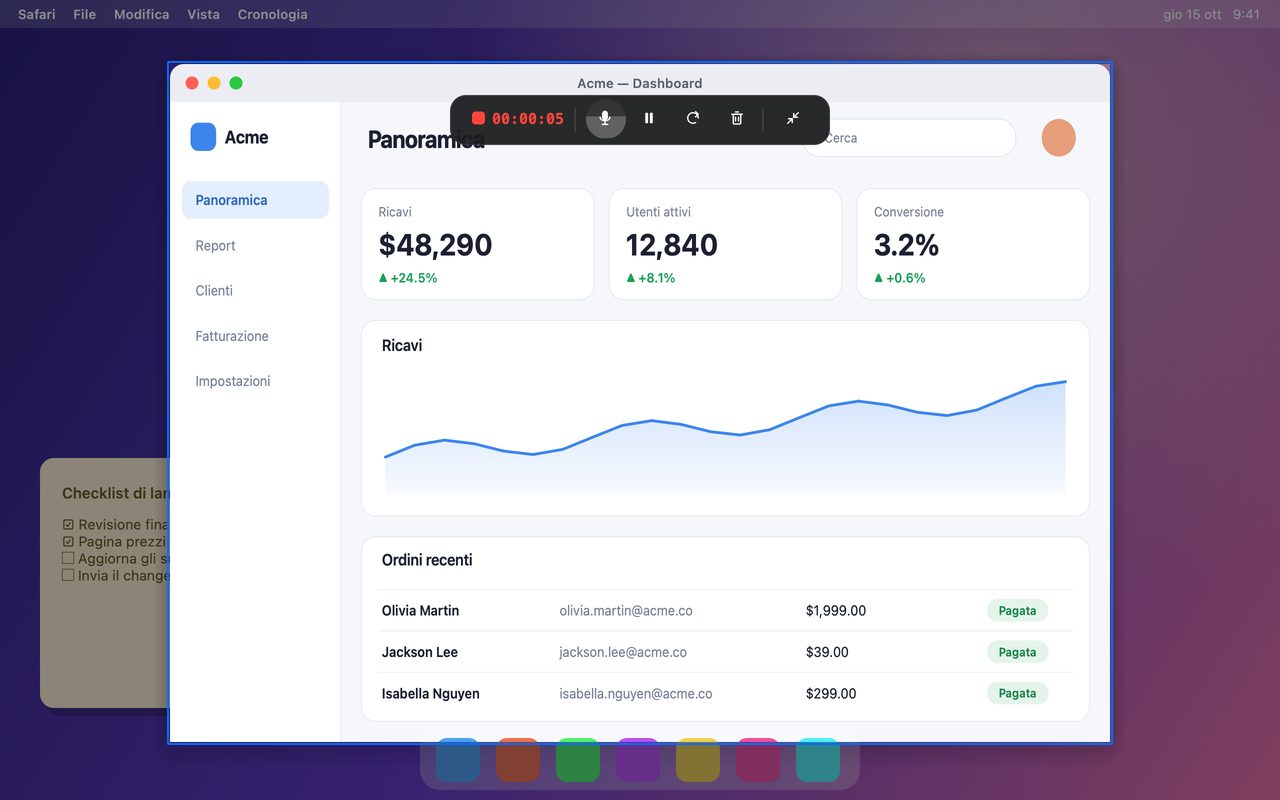Click the email olivia.martin@acme.co

click(626, 610)
